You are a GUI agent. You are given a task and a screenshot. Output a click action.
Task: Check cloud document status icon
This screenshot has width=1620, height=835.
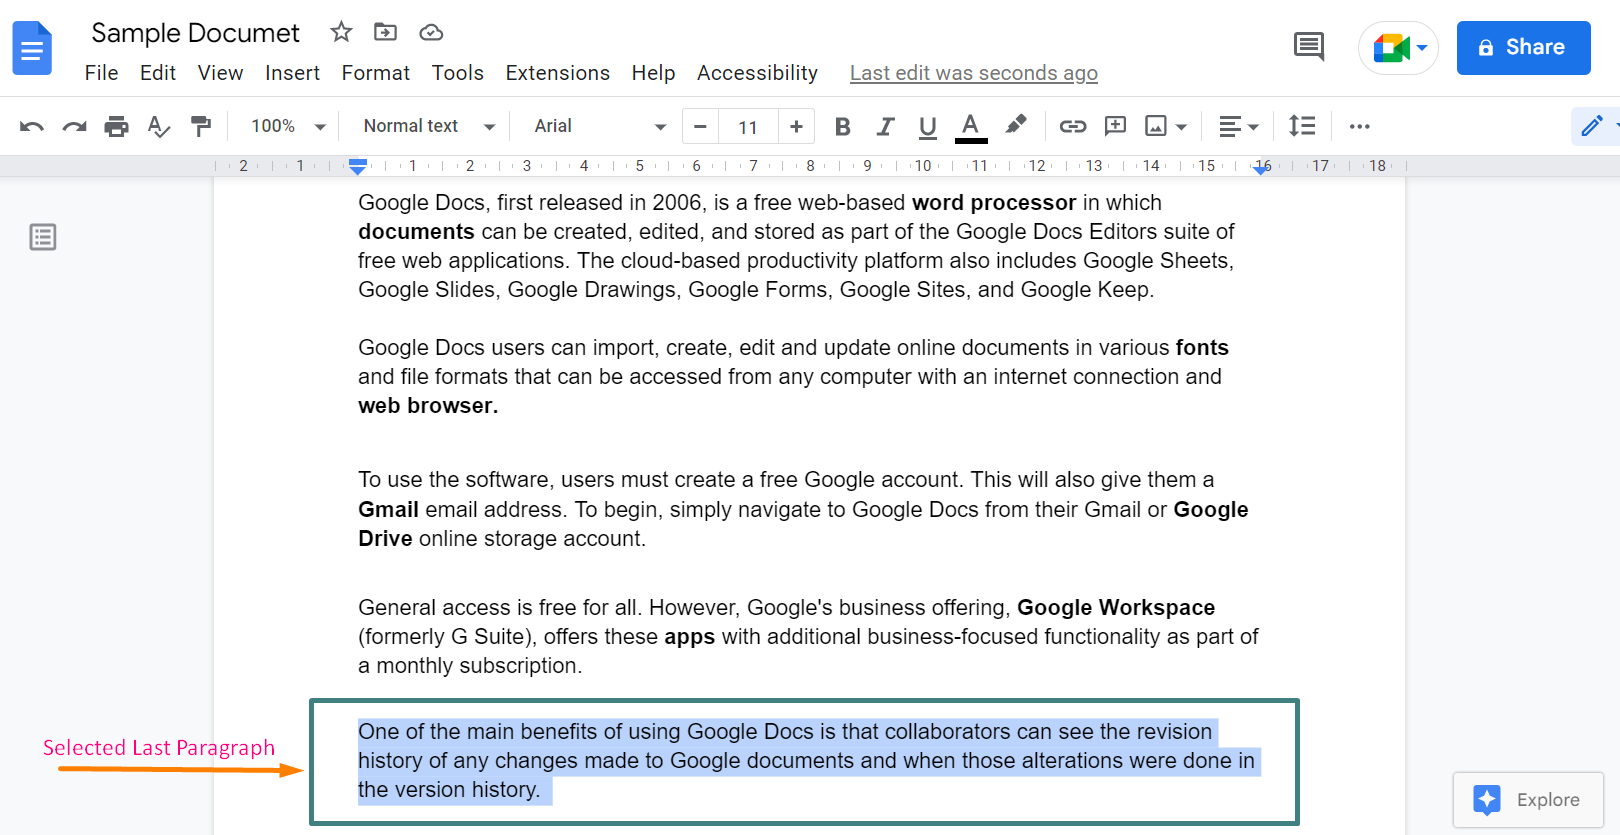[x=431, y=33]
